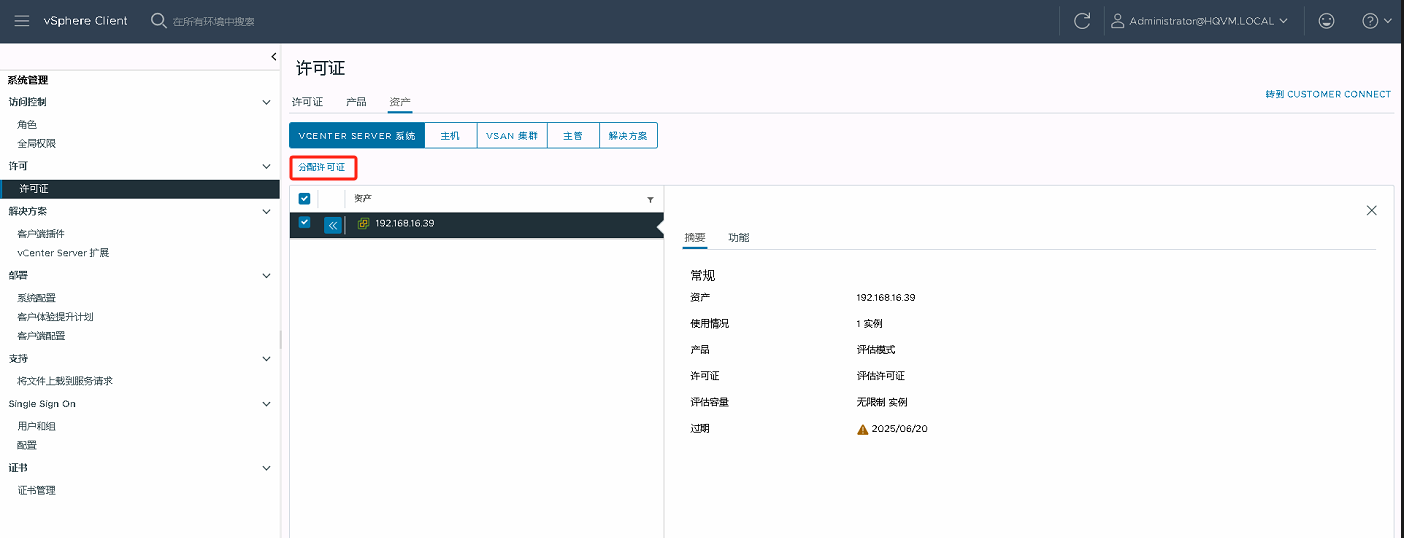Screen dimensions: 1404x538
Task: Open 全局权限 in the sidebar
Action: coord(36,143)
